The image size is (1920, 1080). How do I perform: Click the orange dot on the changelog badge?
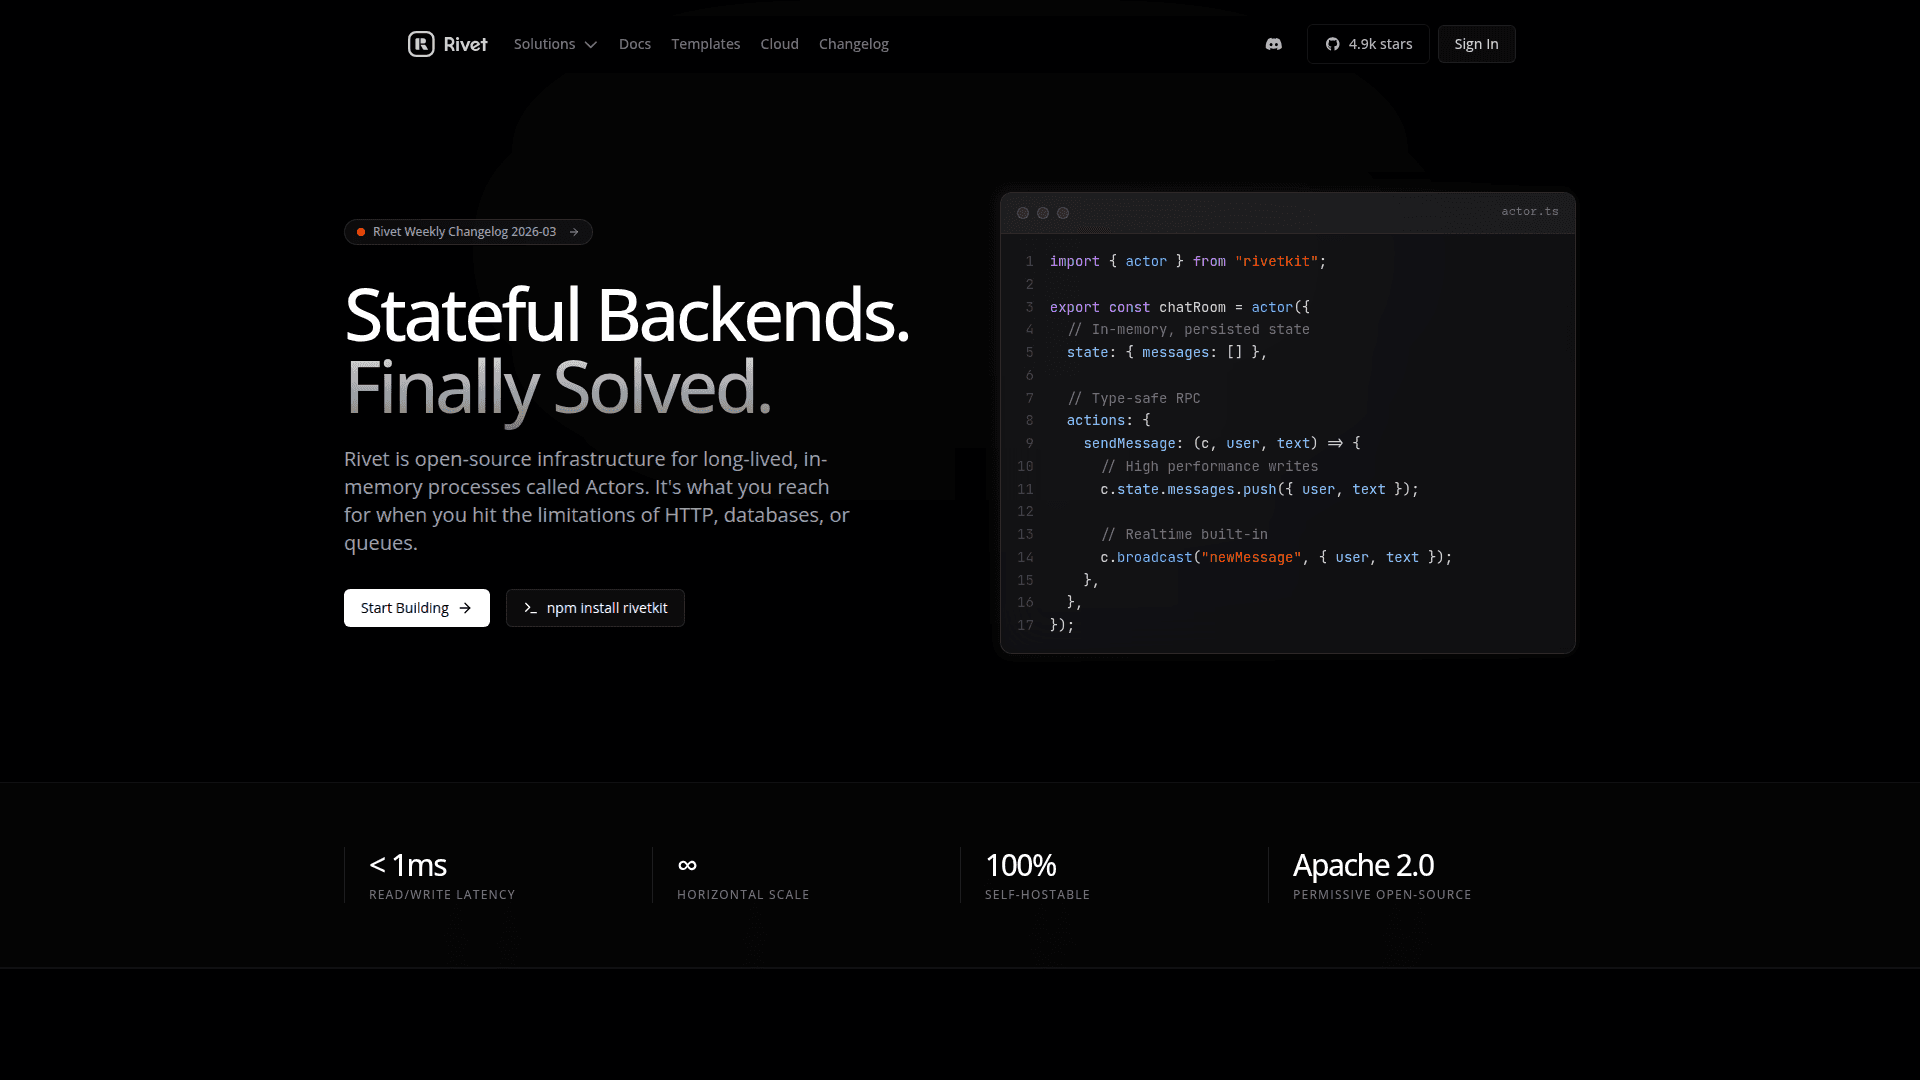click(x=361, y=232)
